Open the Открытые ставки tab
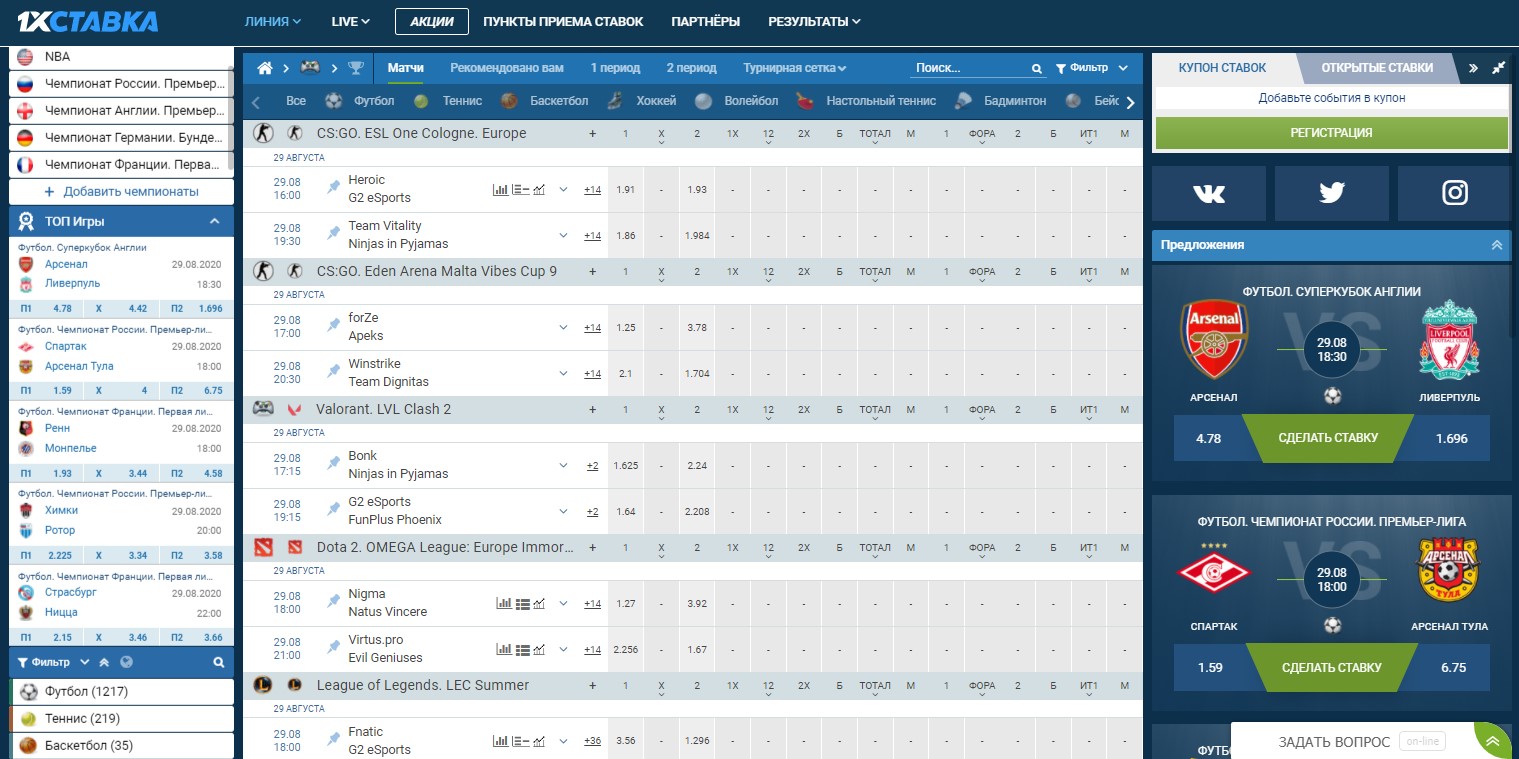The width and height of the screenshot is (1519, 759). tap(1377, 68)
